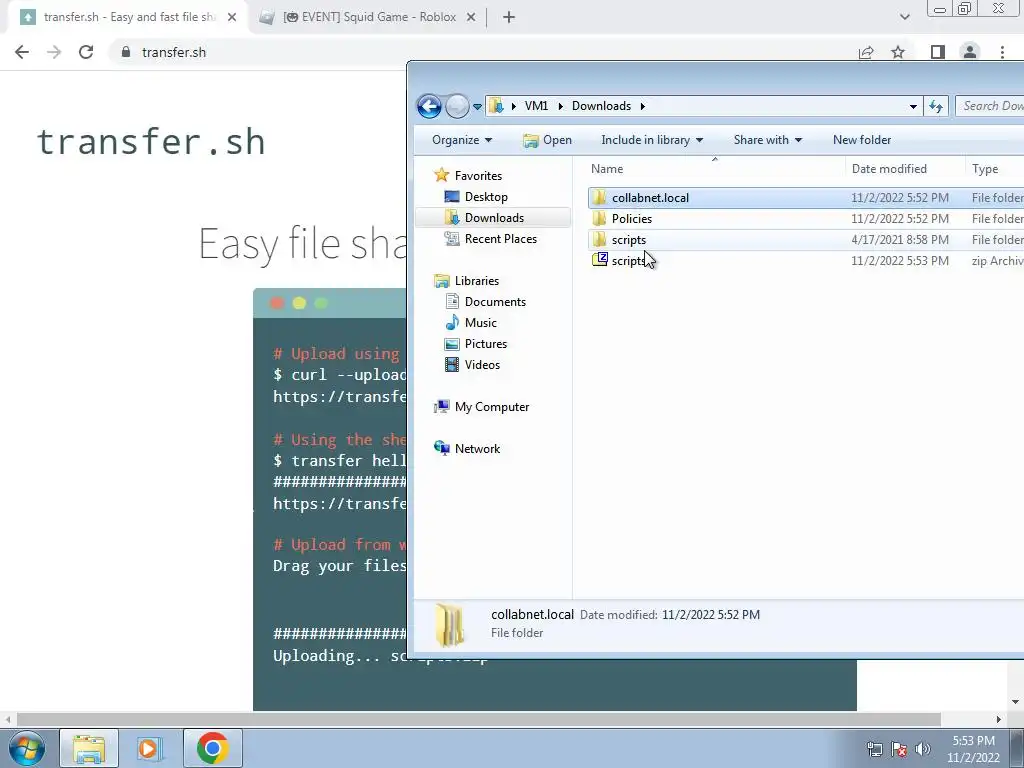
Task: Close the Squid Game Roblox tab
Action: click(x=471, y=17)
